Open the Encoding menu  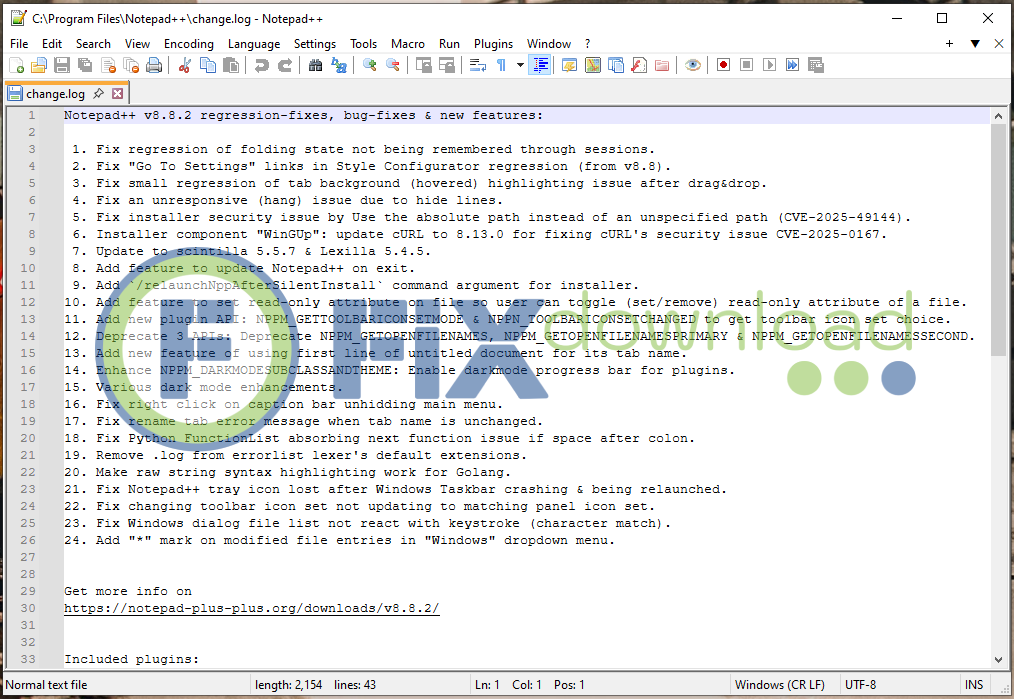(189, 44)
